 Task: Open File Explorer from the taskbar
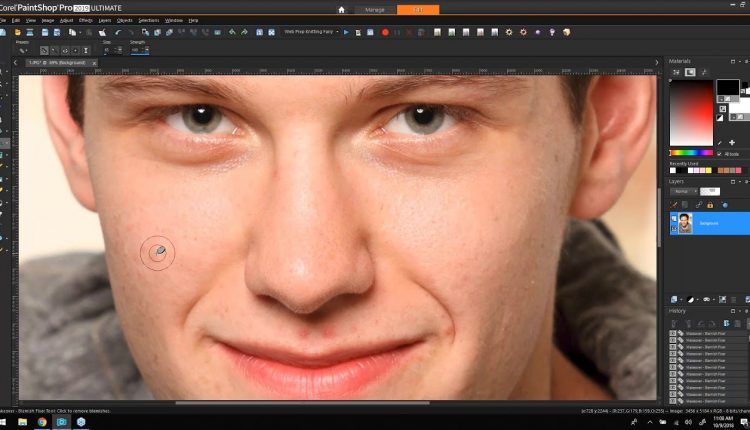pyautogui.click(x=22, y=422)
